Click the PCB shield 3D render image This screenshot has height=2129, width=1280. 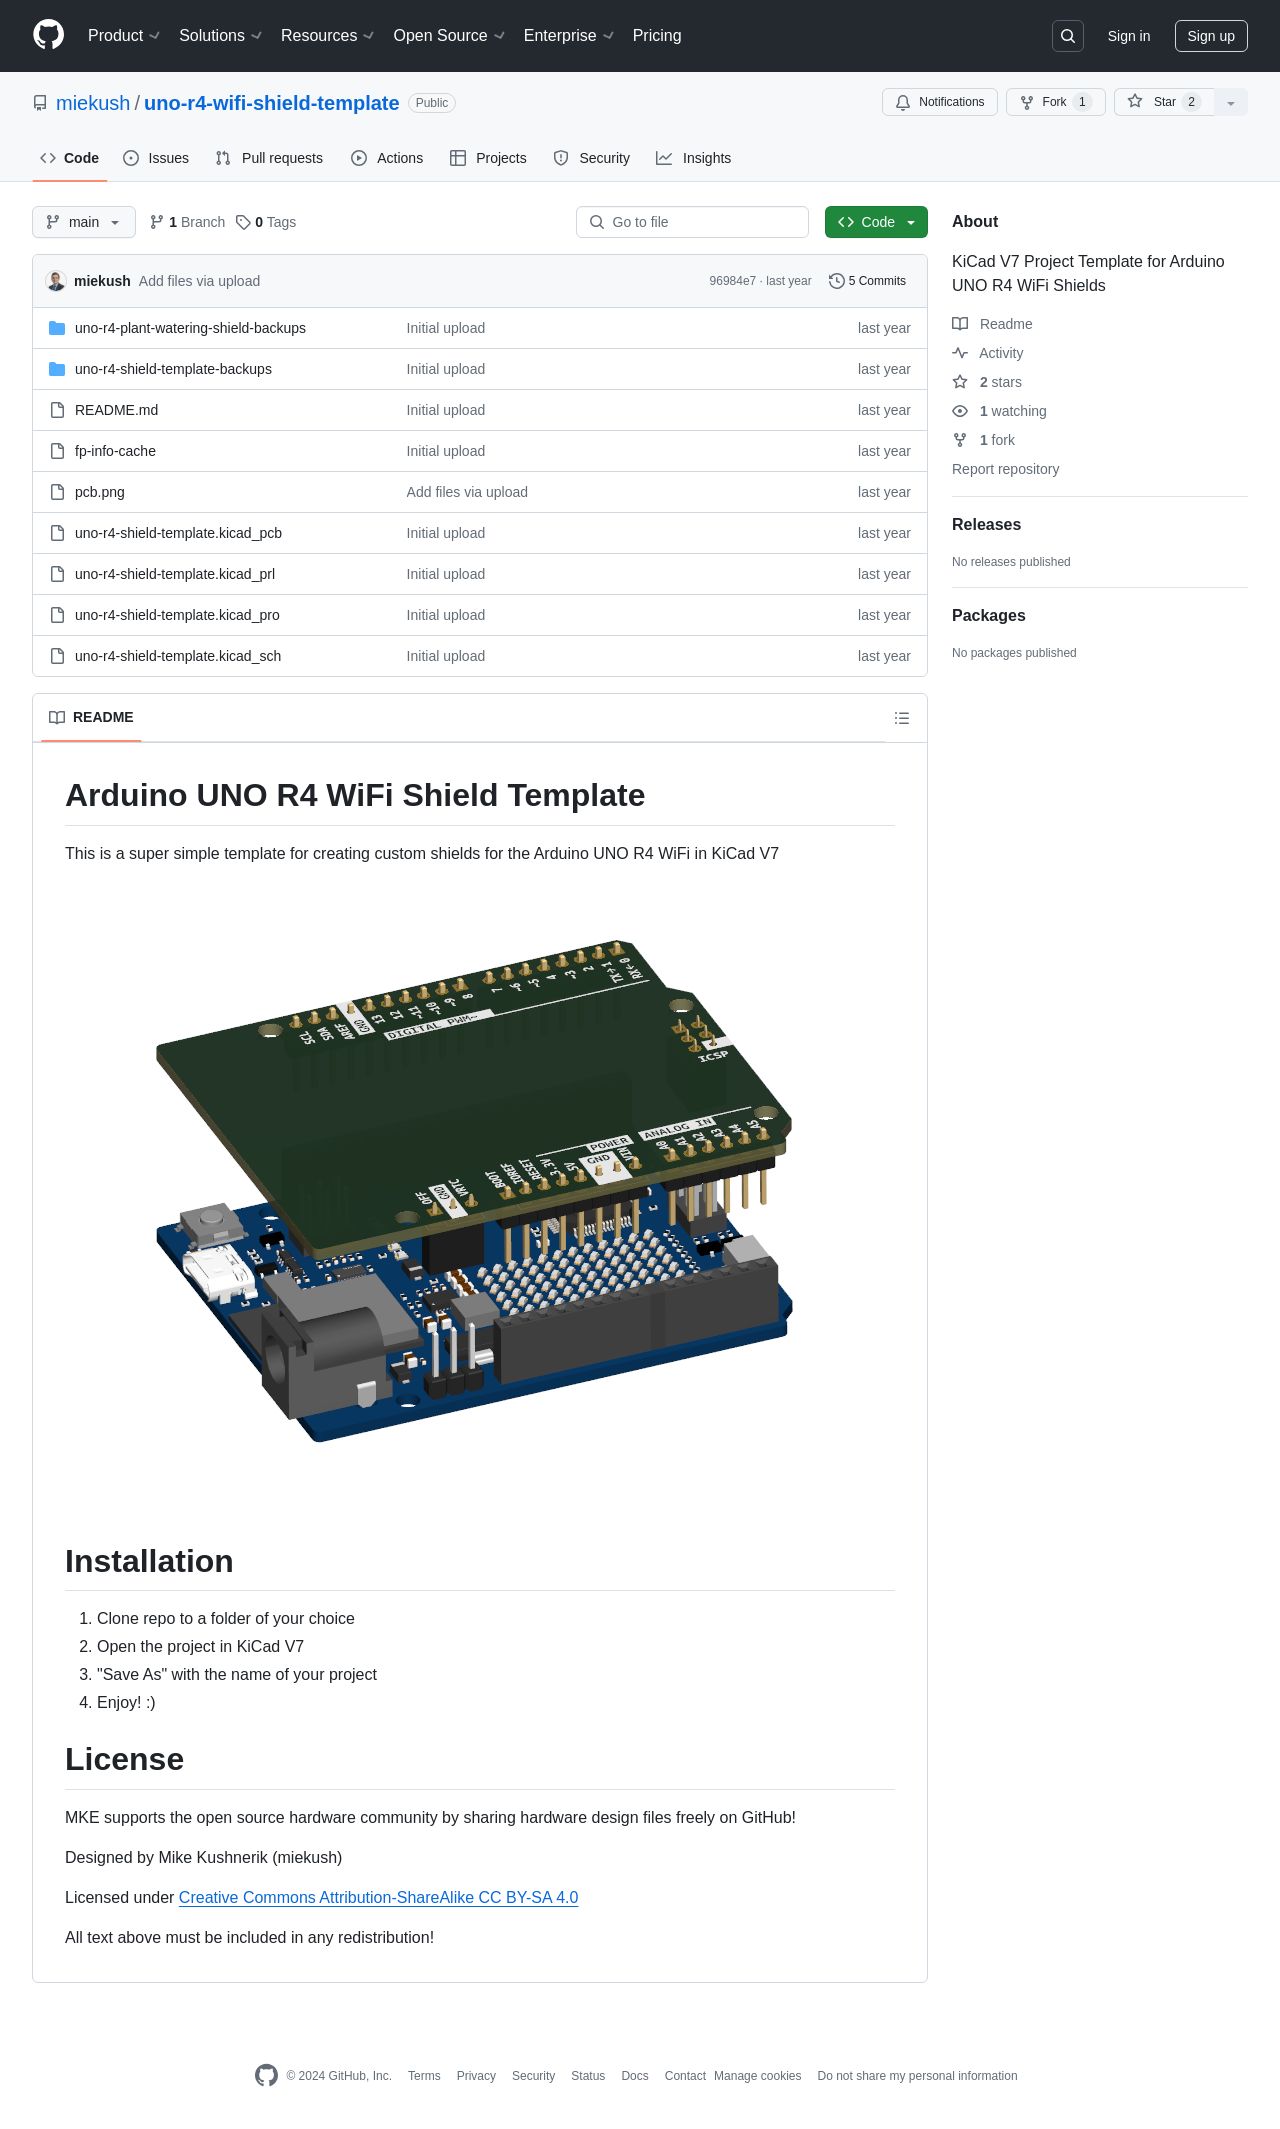click(474, 1190)
